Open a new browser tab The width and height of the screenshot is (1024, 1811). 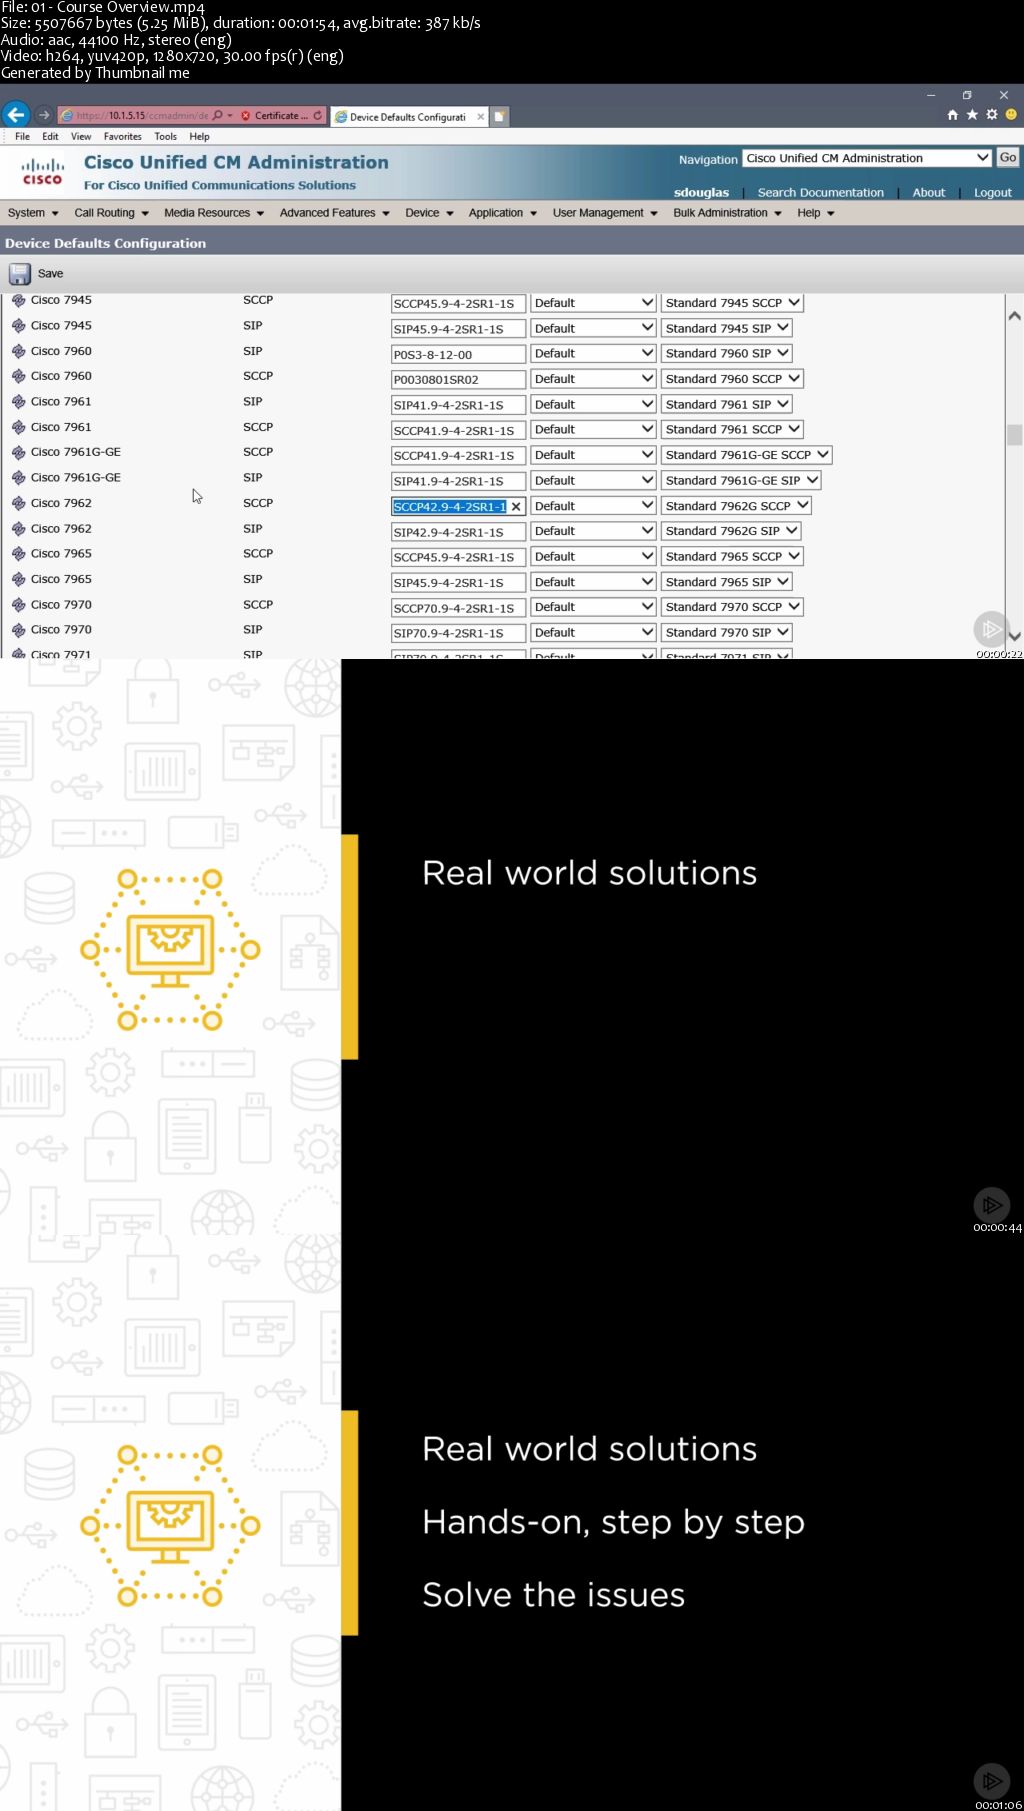tap(499, 116)
